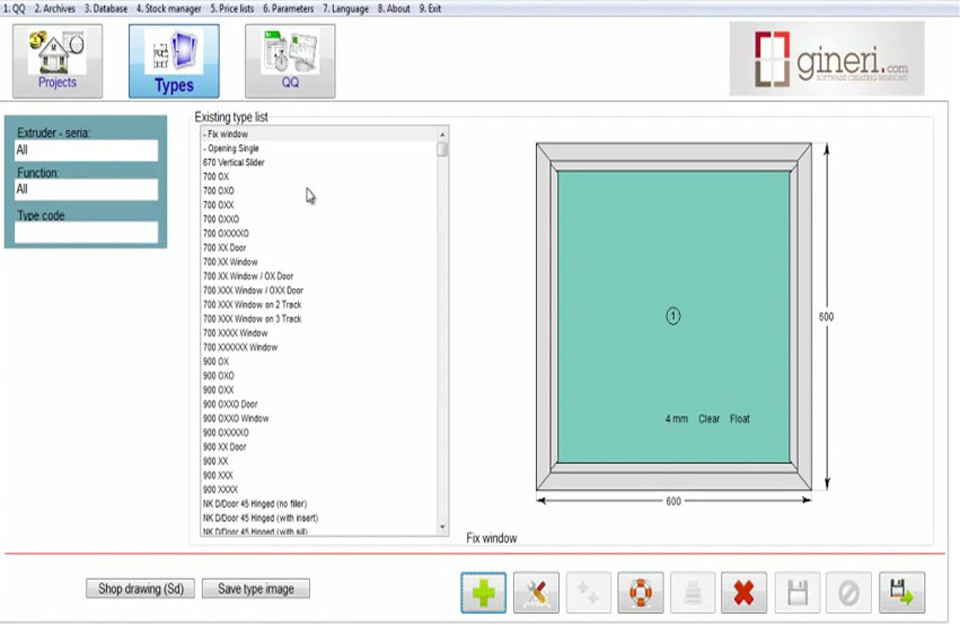Screen dimensions: 960x625
Task: Open the 2. Archives menu
Action: (x=54, y=9)
